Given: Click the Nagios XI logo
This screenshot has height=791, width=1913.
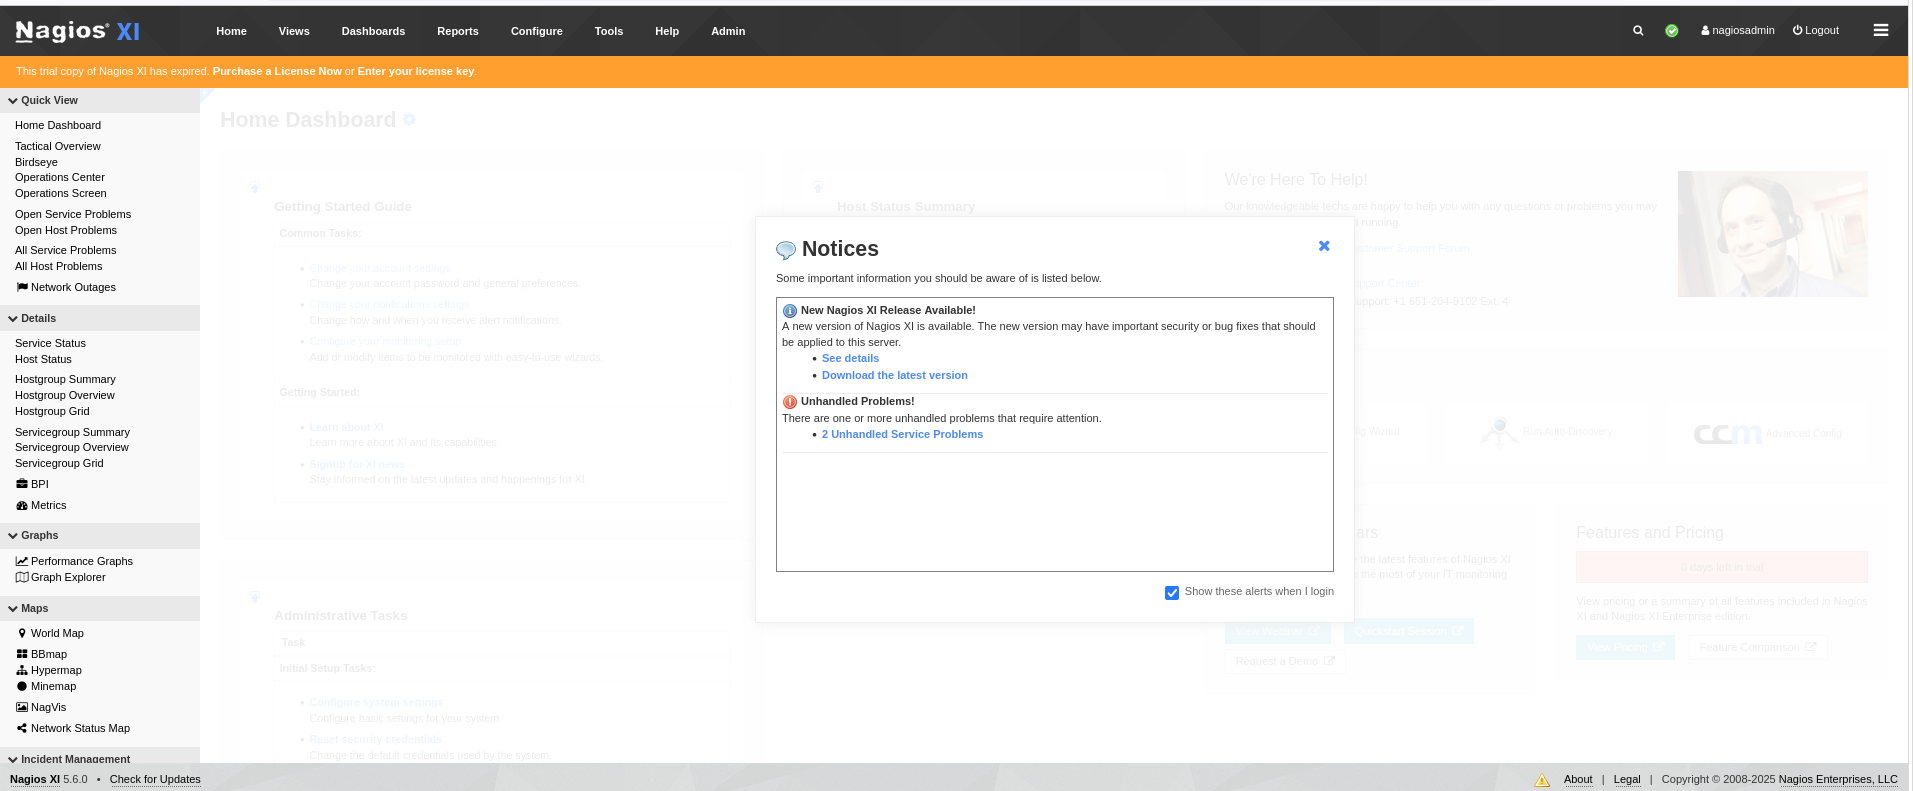Looking at the screenshot, I should tap(77, 31).
